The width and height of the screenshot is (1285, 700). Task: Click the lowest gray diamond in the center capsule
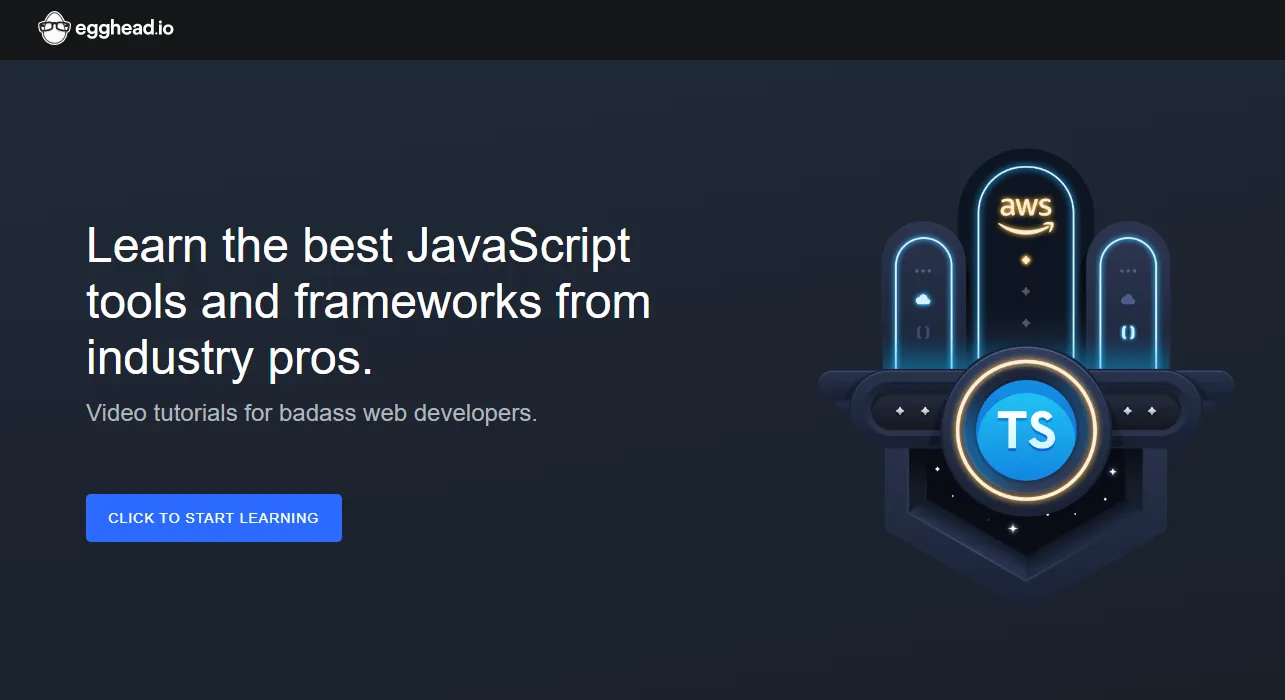(1025, 323)
